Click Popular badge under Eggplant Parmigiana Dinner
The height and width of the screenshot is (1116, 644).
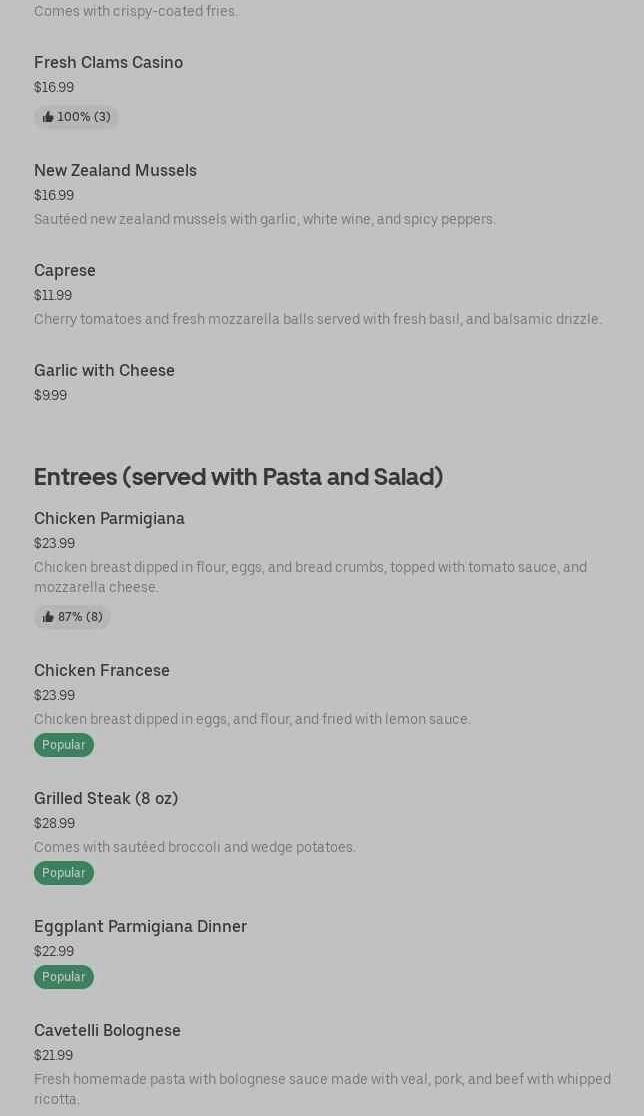pyautogui.click(x=64, y=977)
